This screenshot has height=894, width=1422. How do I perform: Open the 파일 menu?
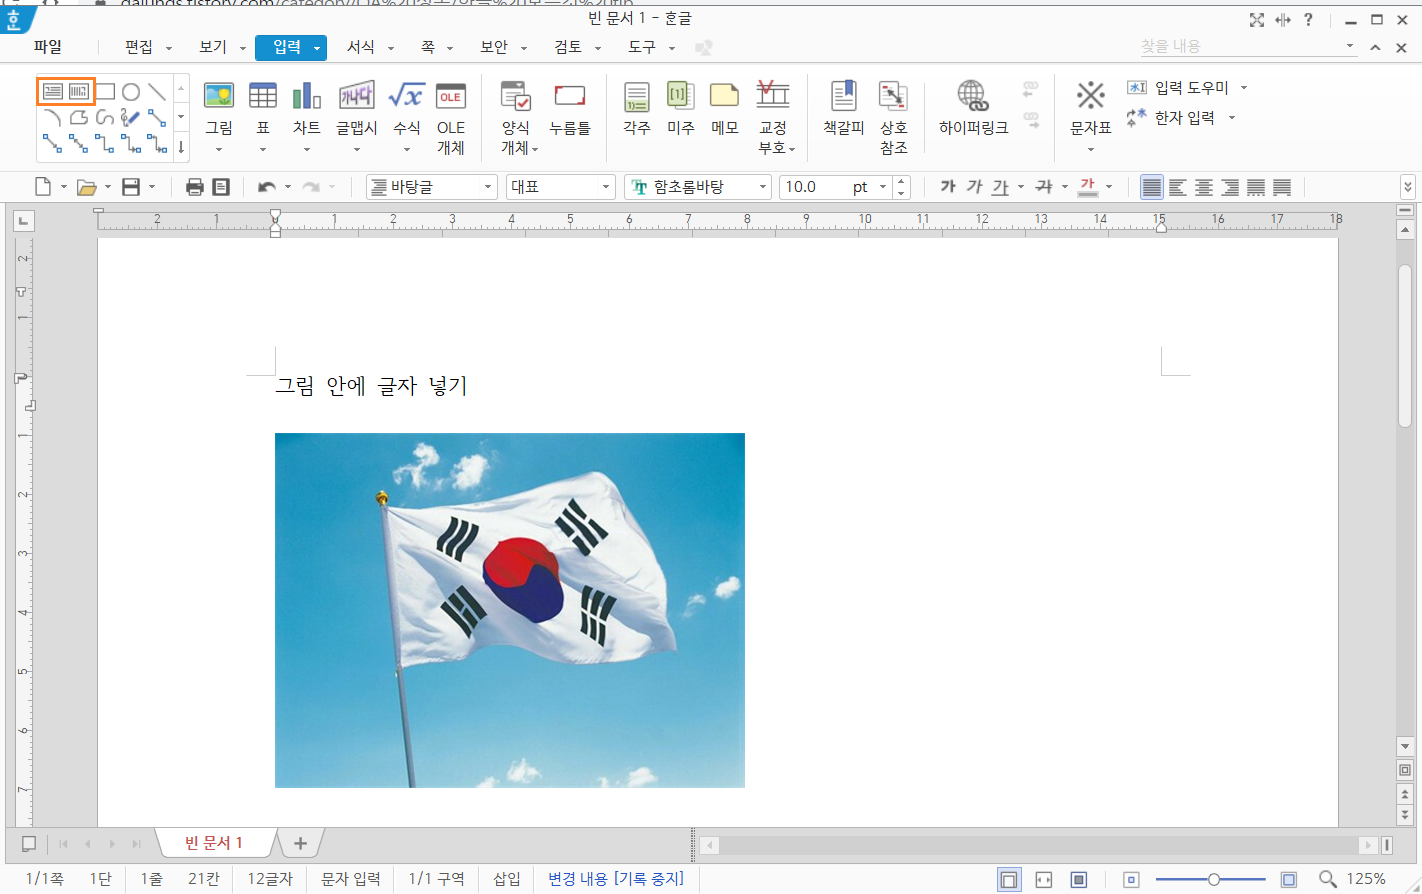click(x=48, y=47)
